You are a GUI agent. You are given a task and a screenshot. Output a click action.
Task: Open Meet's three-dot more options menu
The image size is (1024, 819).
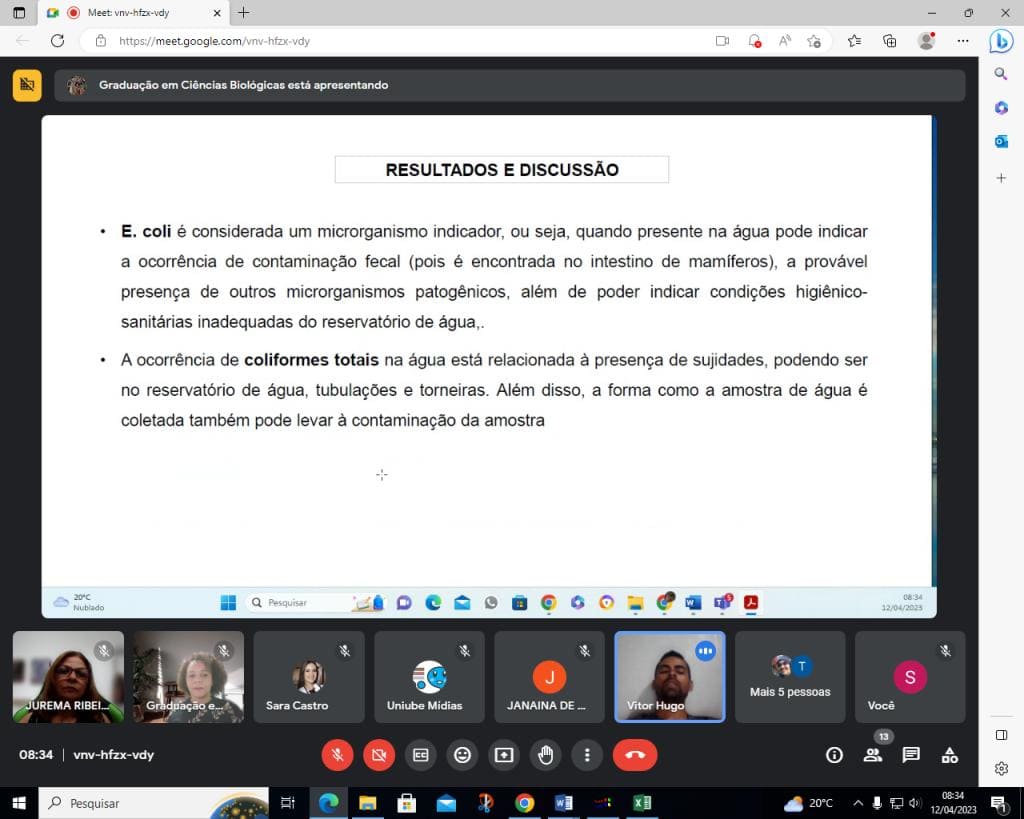(587, 755)
